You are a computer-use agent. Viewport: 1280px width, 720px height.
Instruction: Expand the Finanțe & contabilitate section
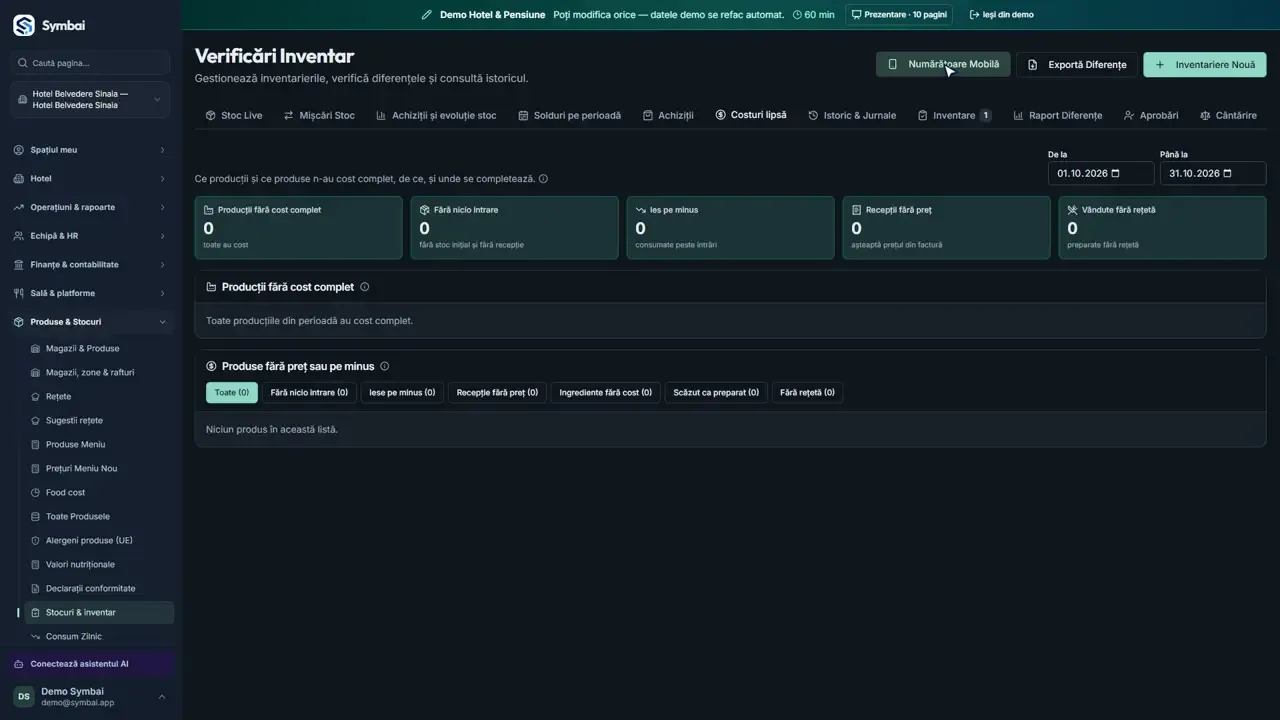(x=90, y=265)
